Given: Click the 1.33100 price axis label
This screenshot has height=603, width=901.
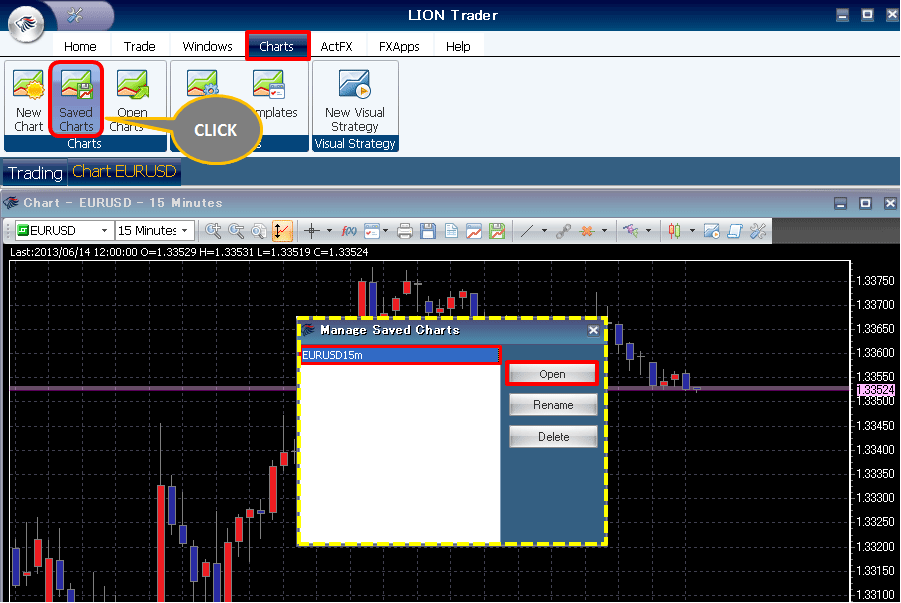Looking at the screenshot, I should 876,594.
